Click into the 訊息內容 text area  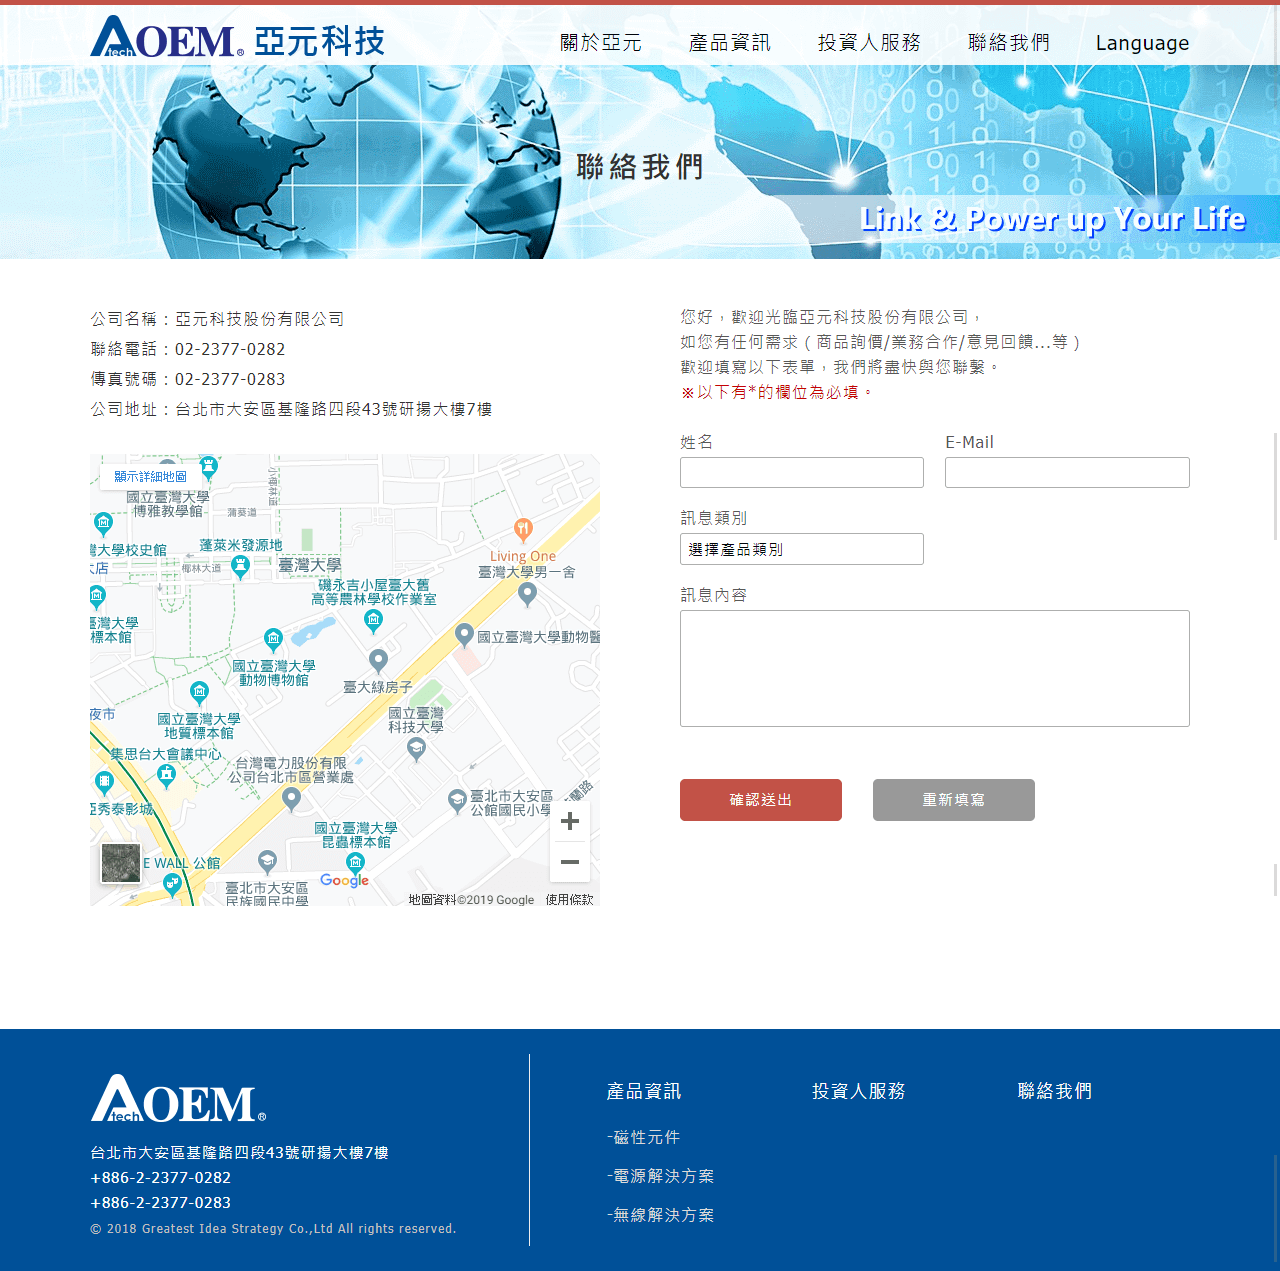point(935,668)
